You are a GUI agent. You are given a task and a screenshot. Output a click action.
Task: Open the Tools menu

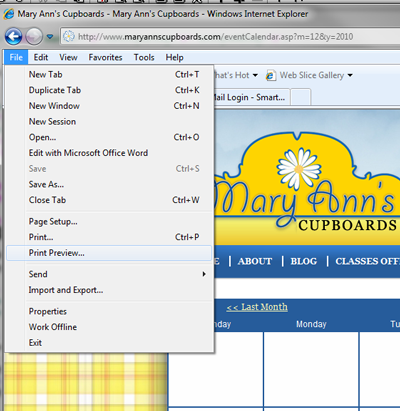(144, 57)
